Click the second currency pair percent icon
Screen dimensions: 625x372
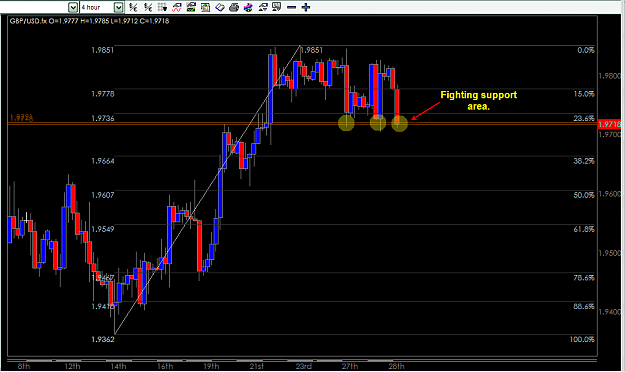pyautogui.click(x=148, y=7)
